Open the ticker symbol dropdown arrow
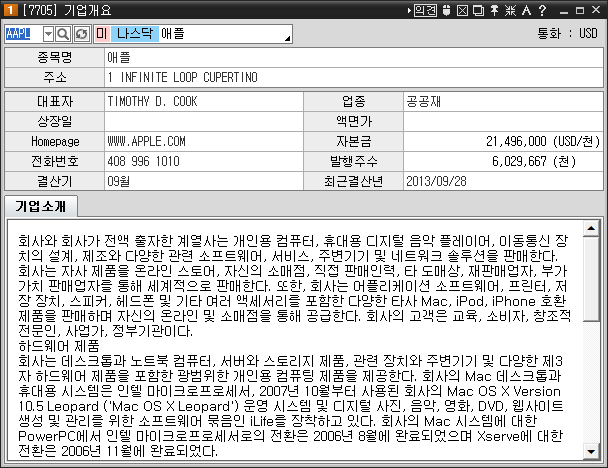This screenshot has height=468, width=608. pos(48,34)
